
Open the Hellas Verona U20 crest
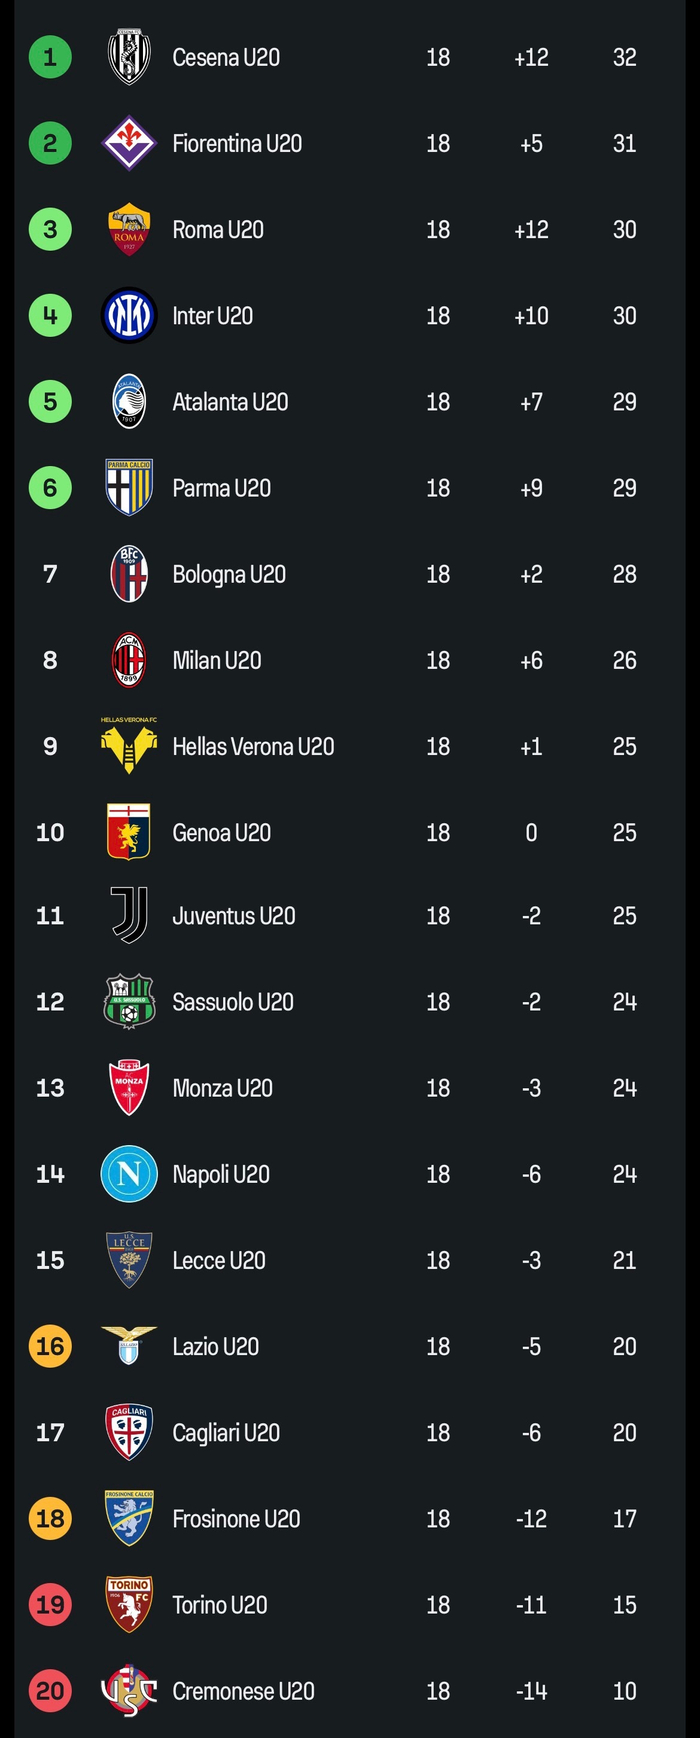tap(129, 747)
